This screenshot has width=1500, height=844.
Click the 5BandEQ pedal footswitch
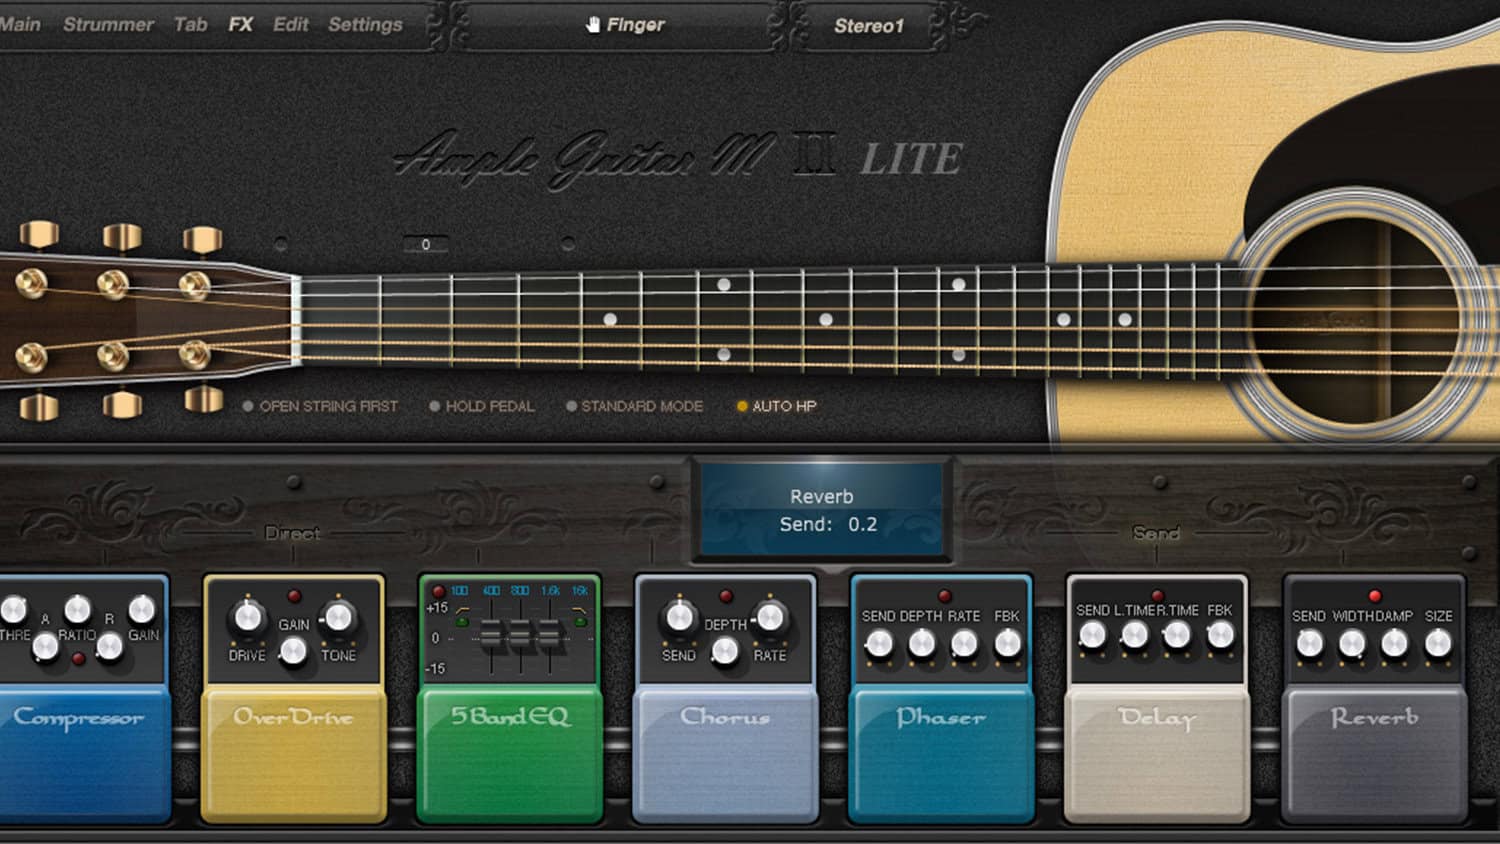(x=510, y=755)
